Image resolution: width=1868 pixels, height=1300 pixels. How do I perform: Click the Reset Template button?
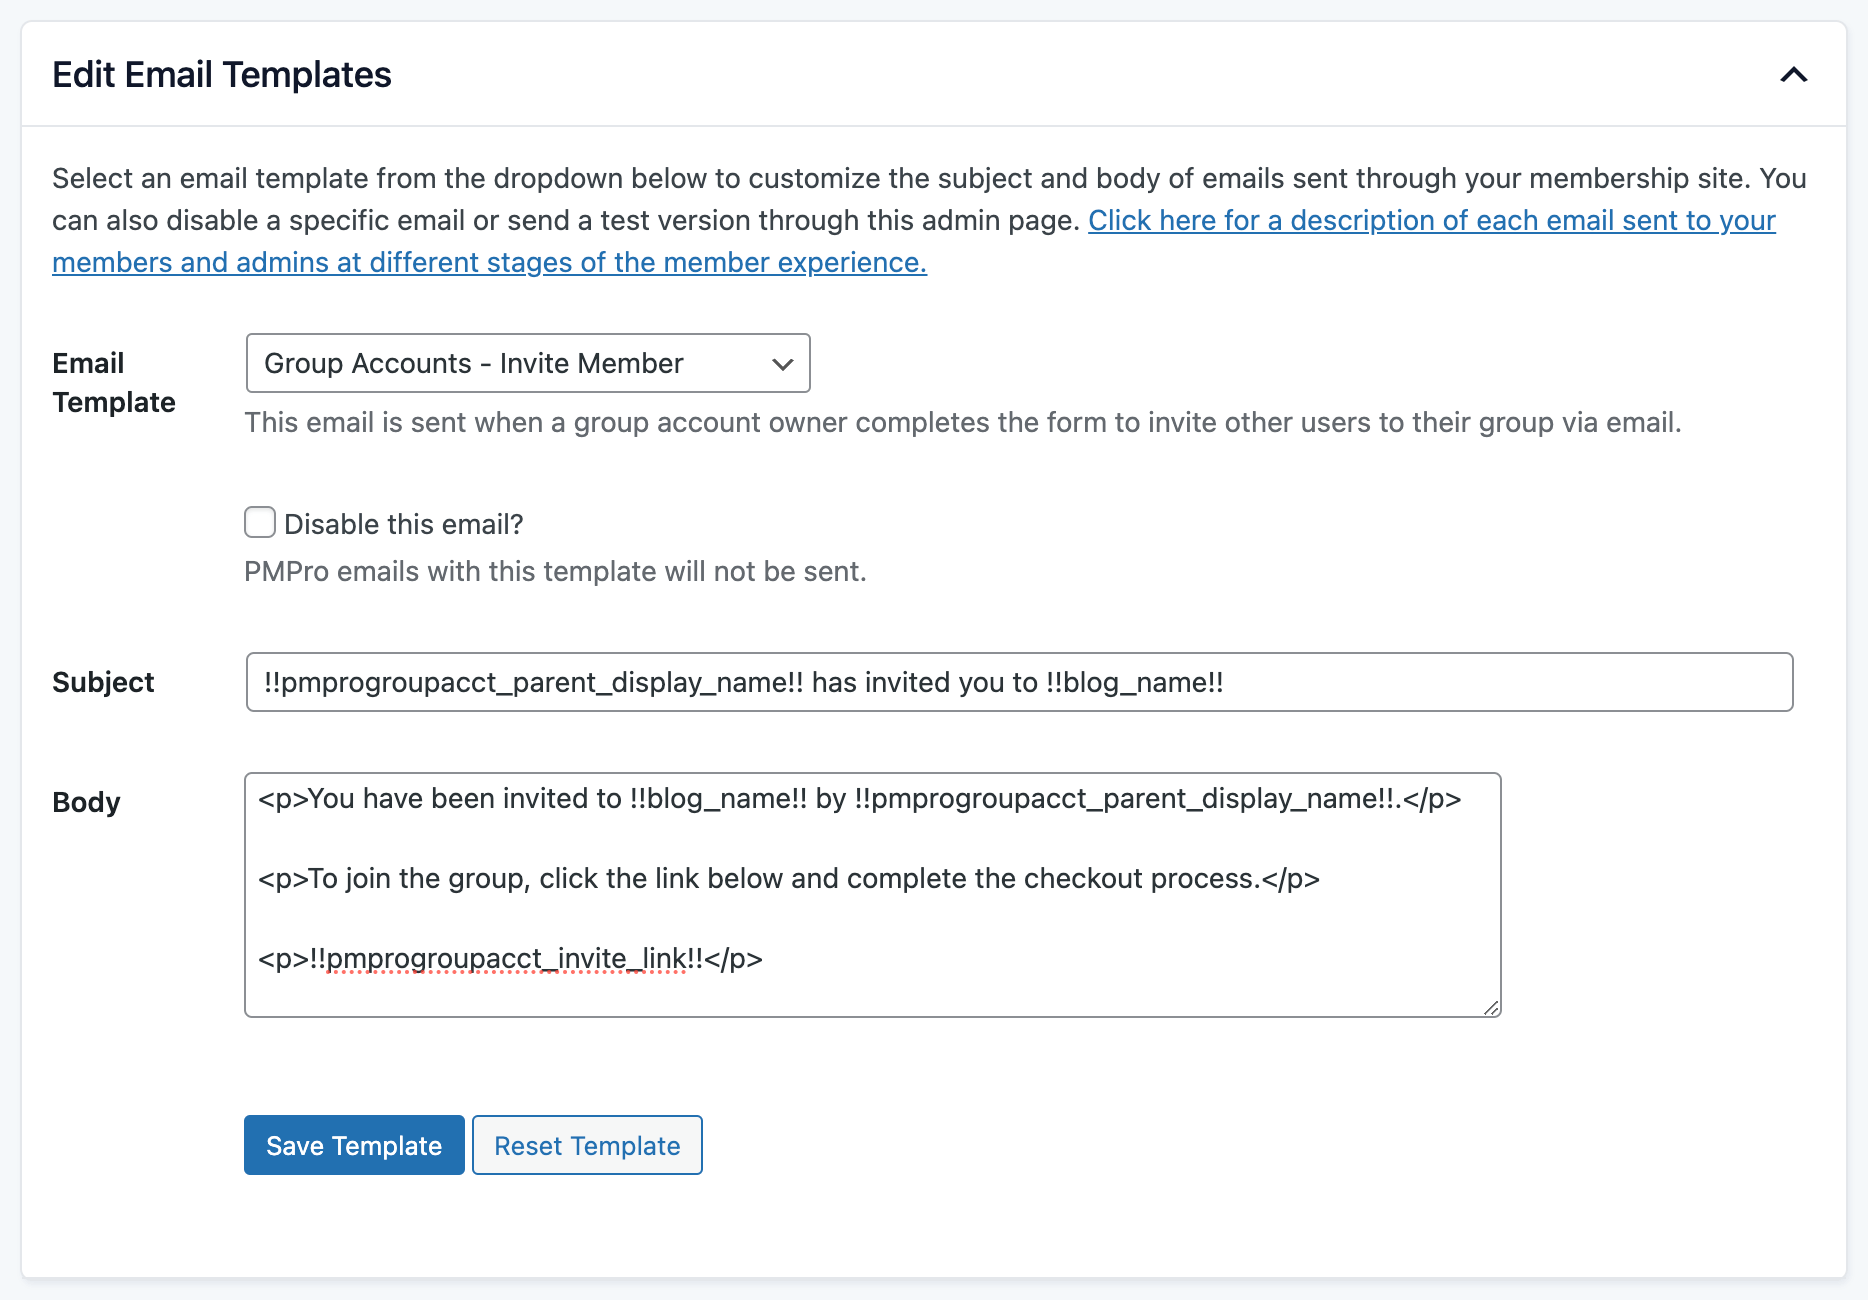[x=586, y=1145]
